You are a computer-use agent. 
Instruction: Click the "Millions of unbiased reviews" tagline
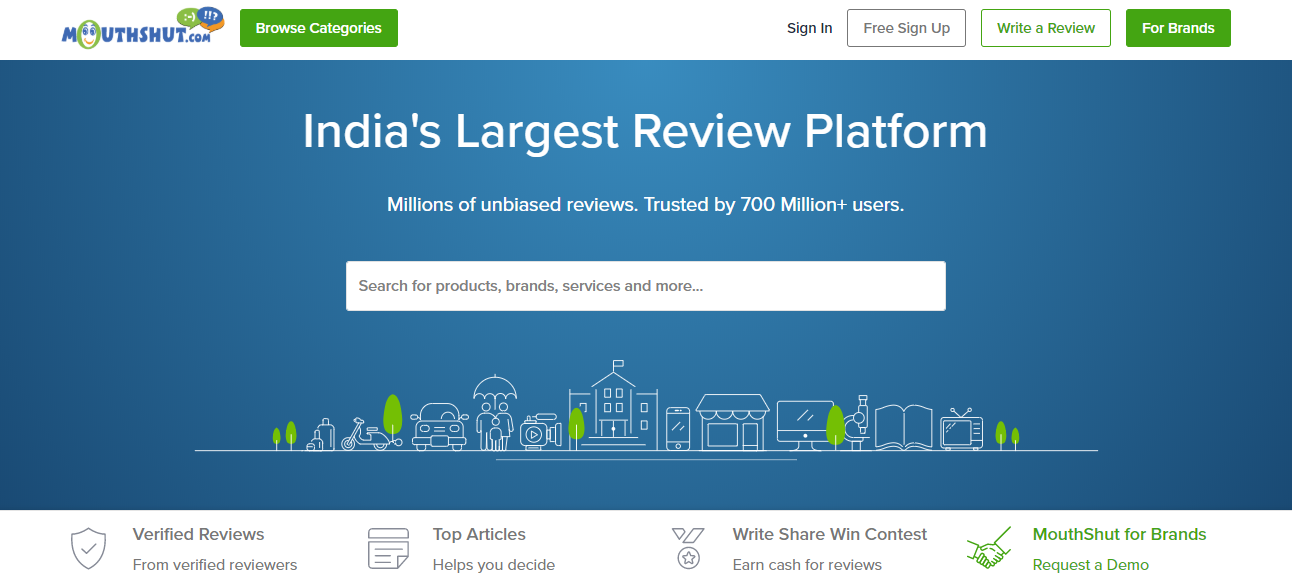646,205
